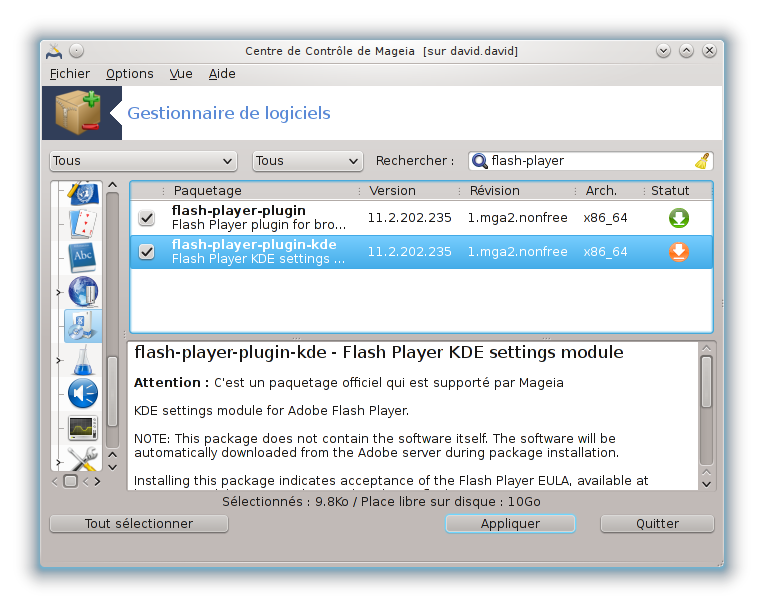The image size is (764, 607).
Task: Sort by the Version column header
Action: pos(409,190)
